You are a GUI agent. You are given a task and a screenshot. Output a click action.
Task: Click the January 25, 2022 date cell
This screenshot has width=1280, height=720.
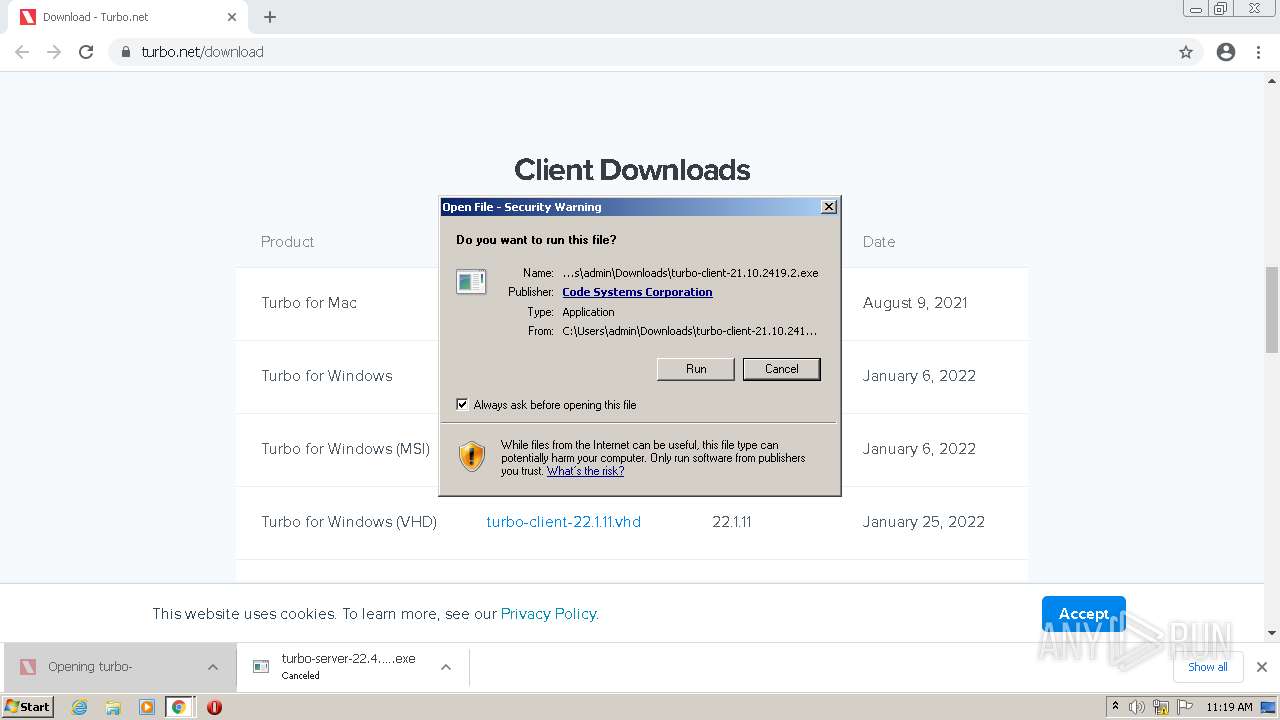coord(924,522)
